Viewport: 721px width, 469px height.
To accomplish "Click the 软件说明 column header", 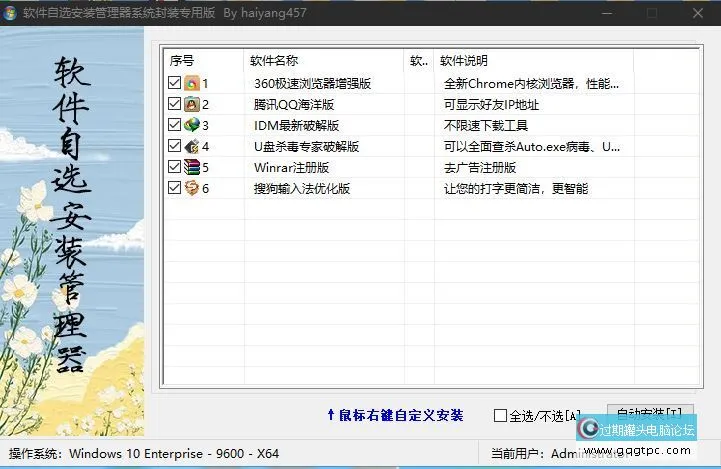I will coord(533,61).
